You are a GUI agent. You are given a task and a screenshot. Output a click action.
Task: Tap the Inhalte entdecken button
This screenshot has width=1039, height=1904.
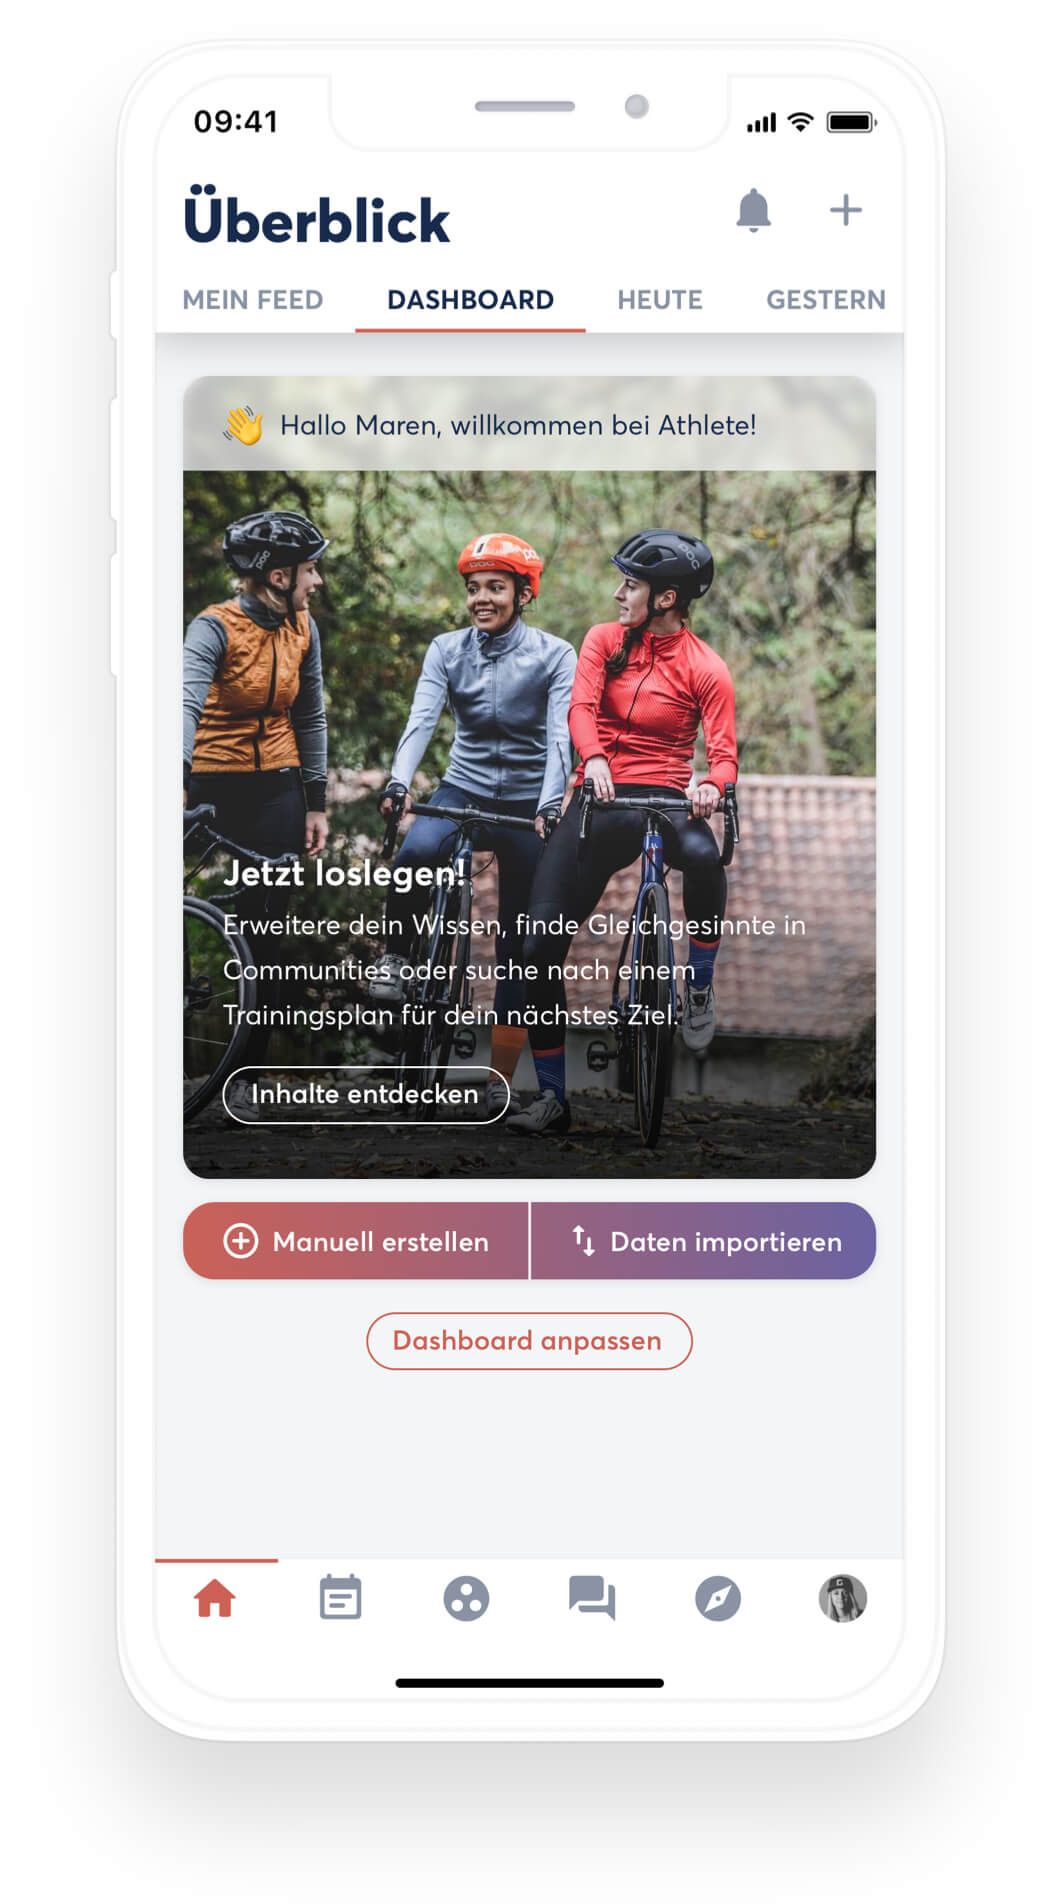366,1094
